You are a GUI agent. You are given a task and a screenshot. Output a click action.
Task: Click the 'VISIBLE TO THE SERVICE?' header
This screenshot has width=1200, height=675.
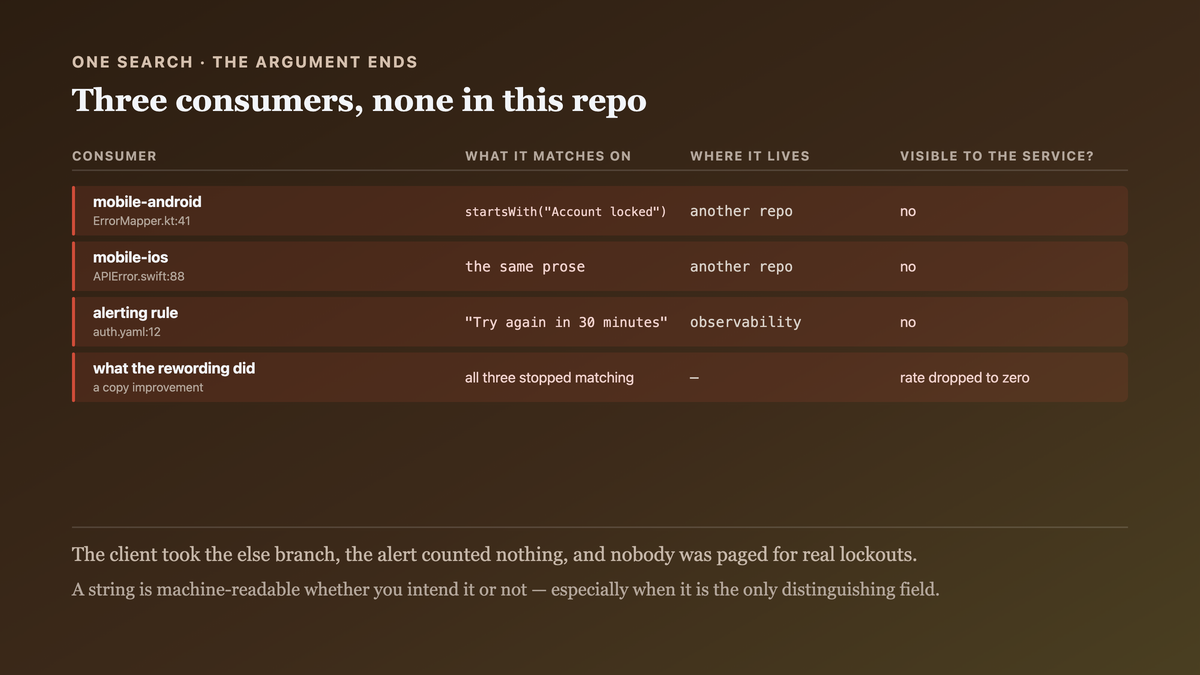997,156
